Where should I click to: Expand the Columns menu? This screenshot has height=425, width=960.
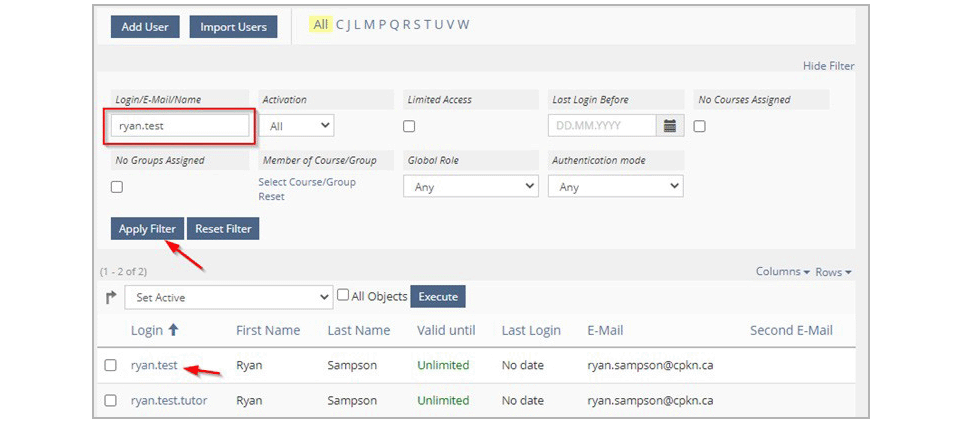(782, 271)
